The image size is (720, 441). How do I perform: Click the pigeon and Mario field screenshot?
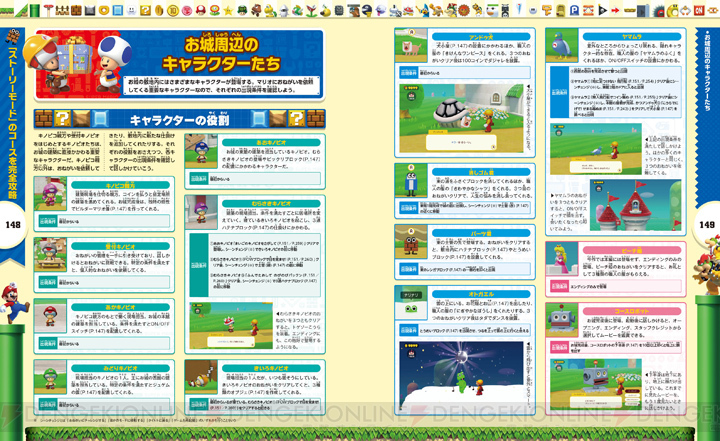click(596, 149)
